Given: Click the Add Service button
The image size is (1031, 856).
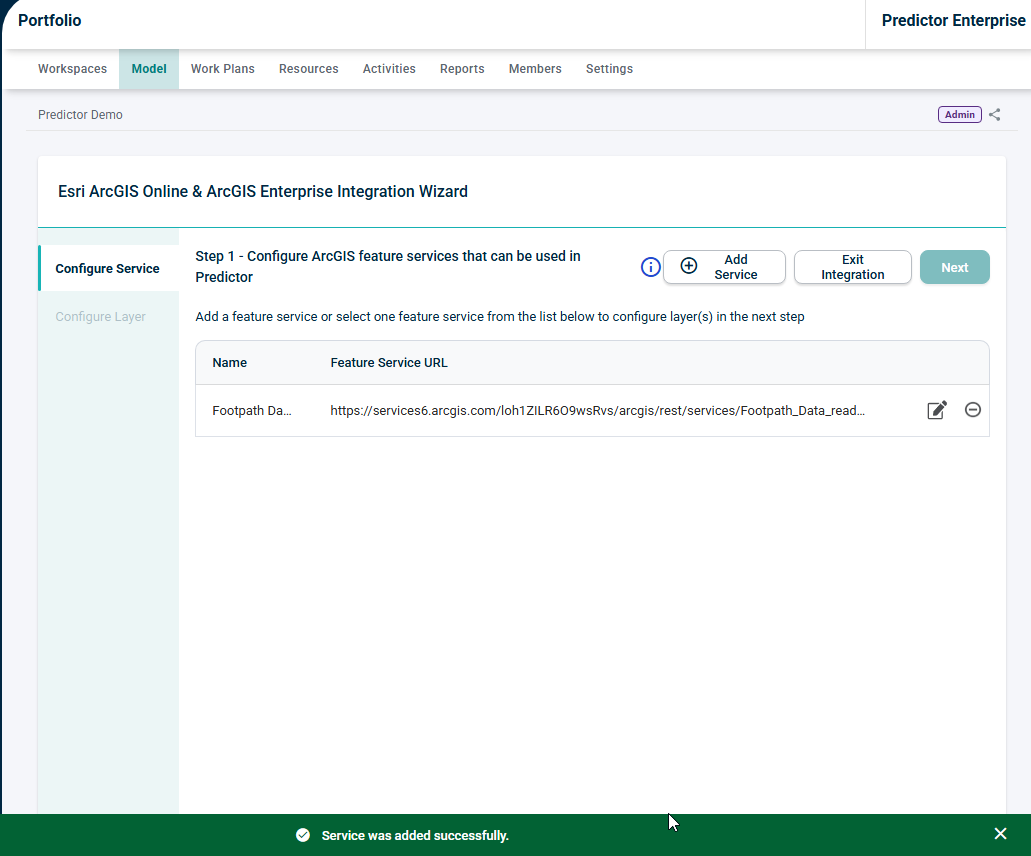Looking at the screenshot, I should coord(724,267).
